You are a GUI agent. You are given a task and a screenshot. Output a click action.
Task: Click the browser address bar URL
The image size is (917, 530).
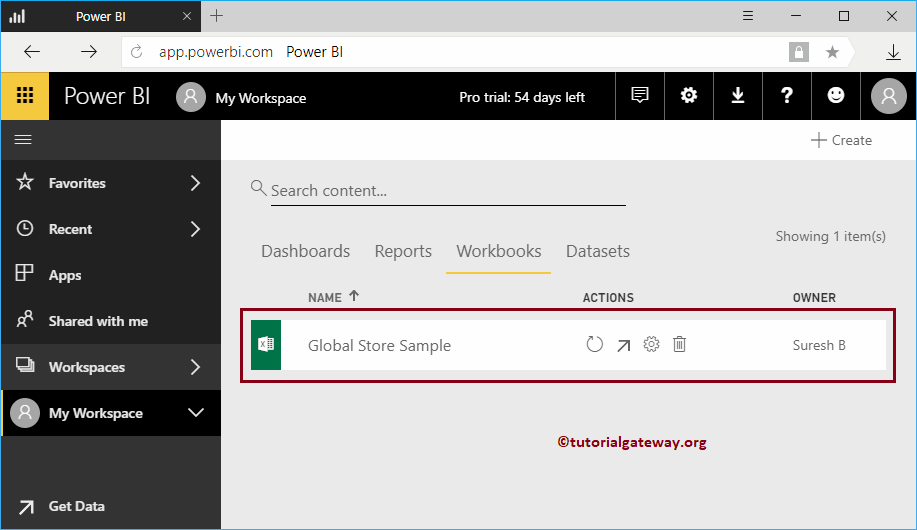pyautogui.click(x=216, y=52)
